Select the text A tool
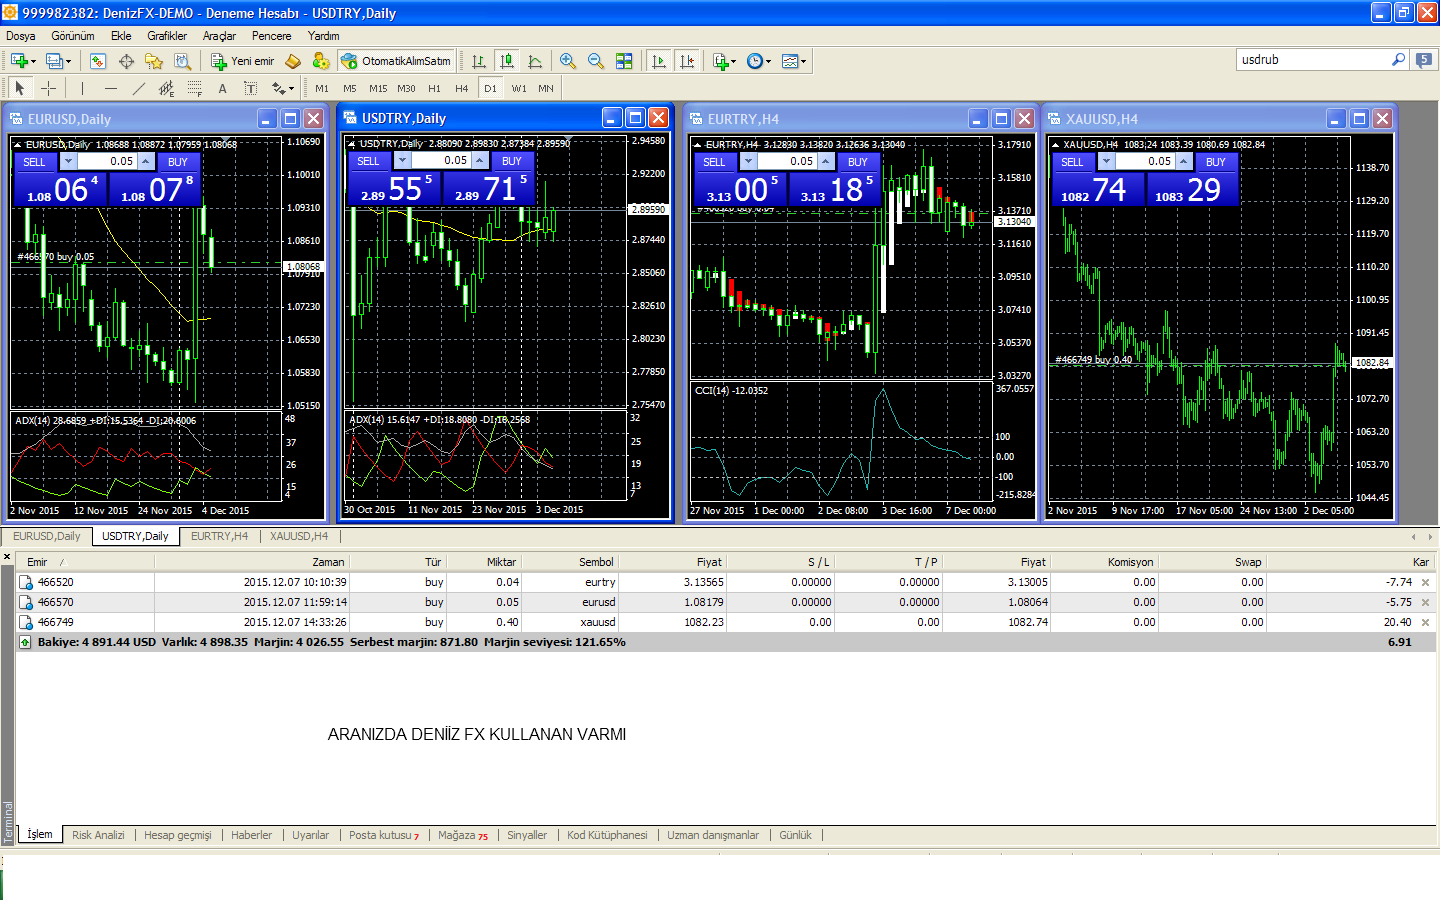 click(222, 88)
